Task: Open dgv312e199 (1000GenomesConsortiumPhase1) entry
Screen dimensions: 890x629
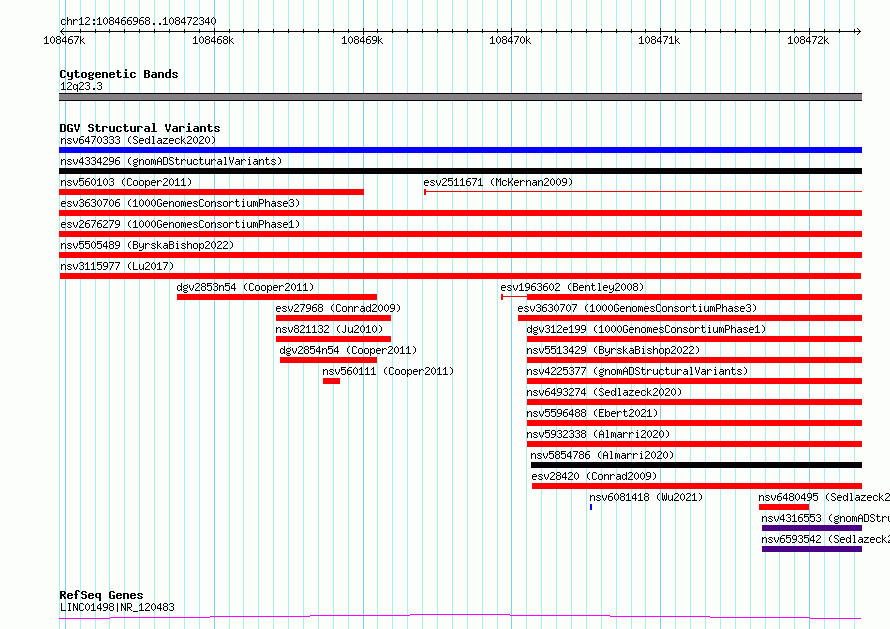Action: click(x=646, y=329)
